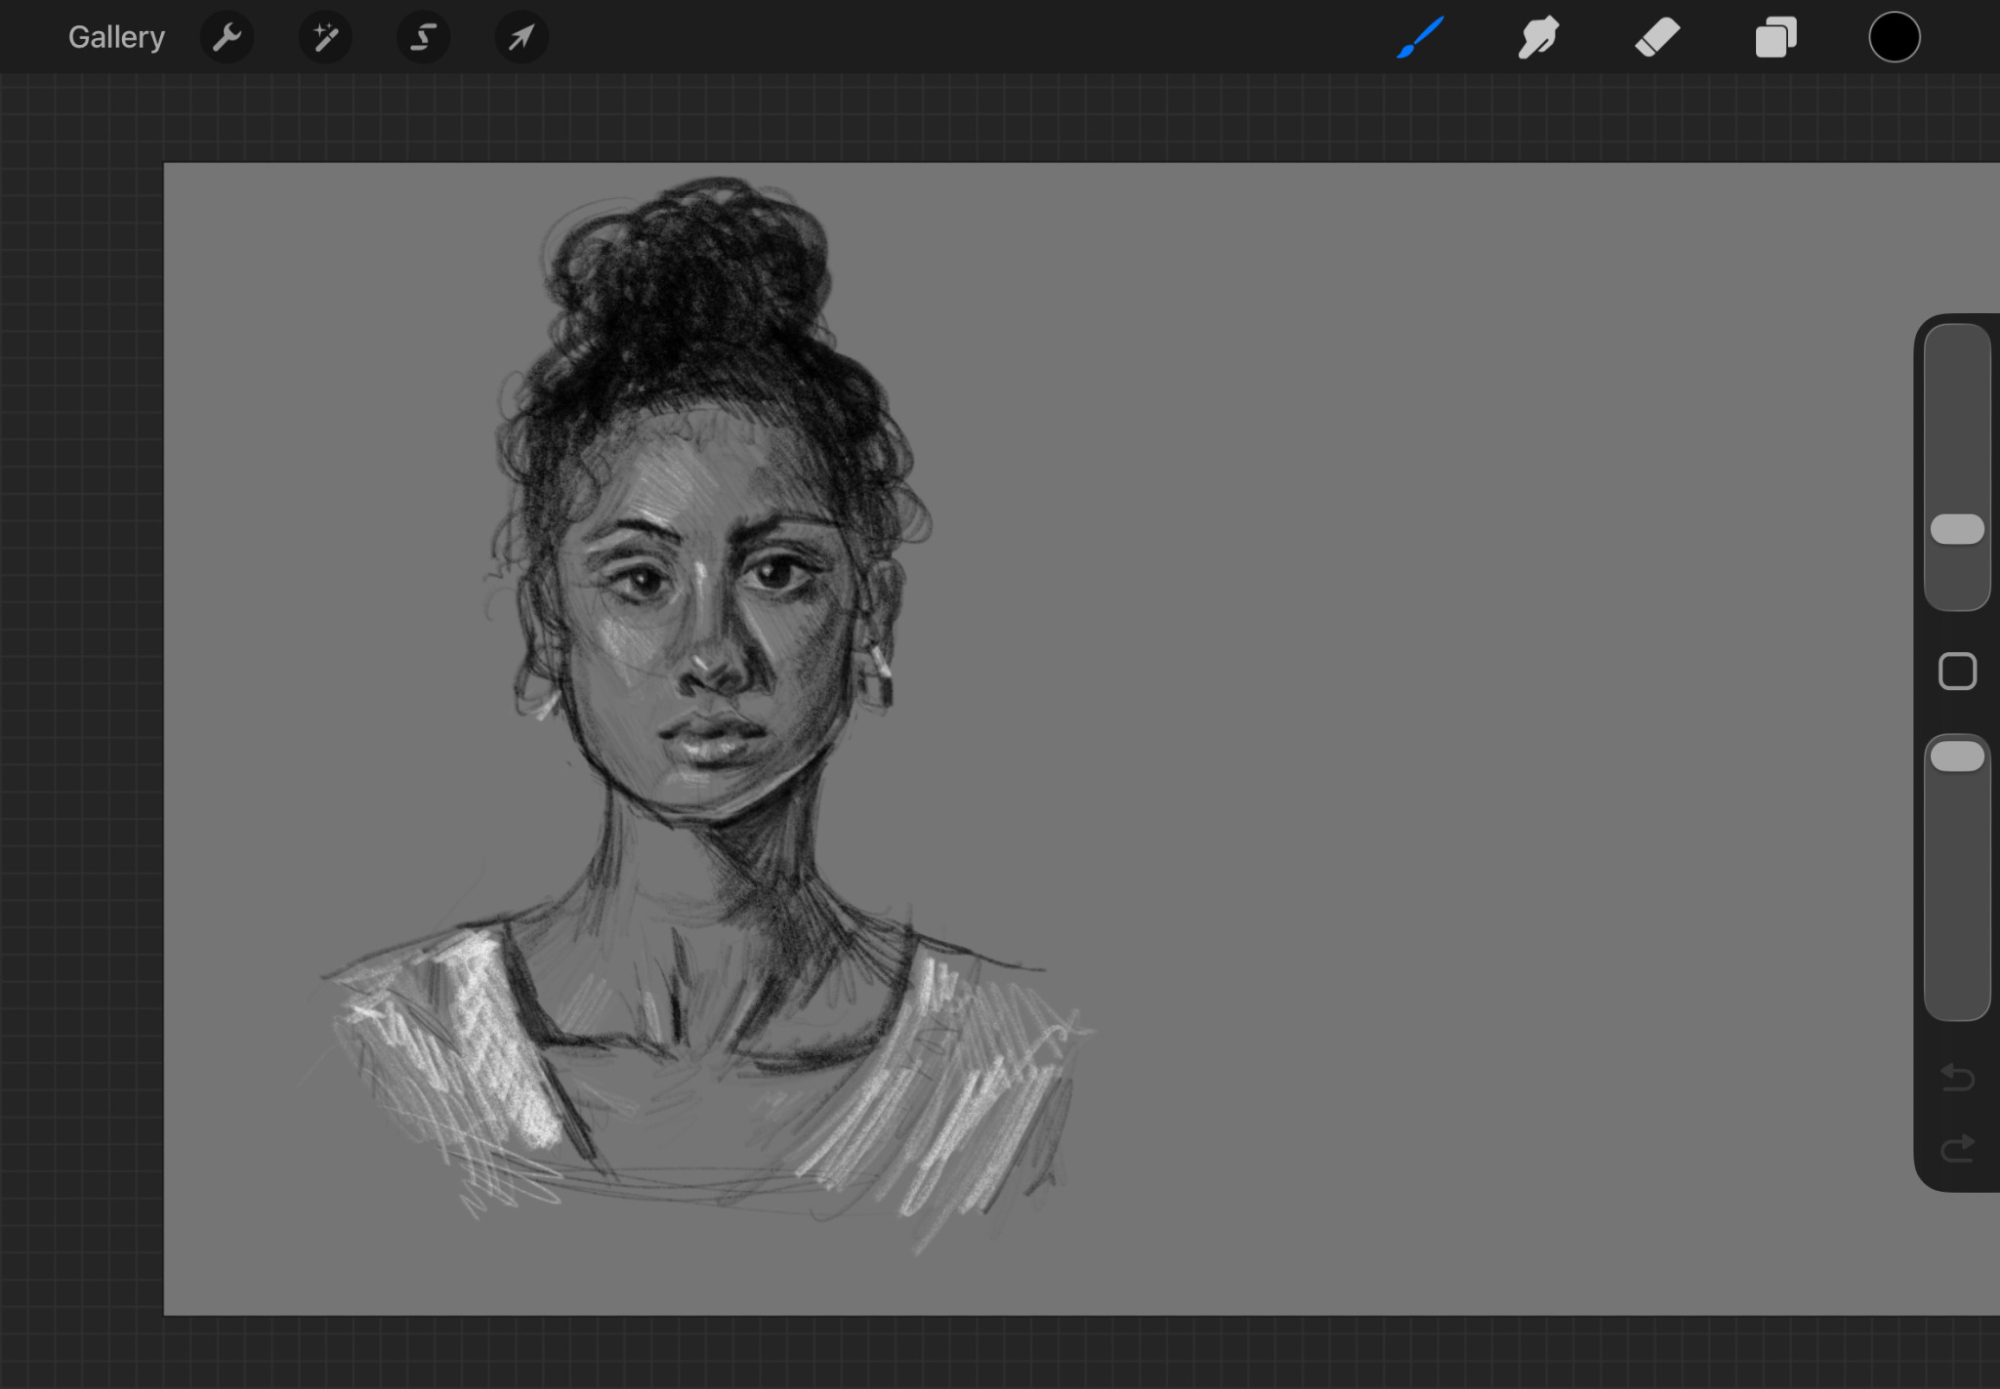Screen dimensions: 2000x1389
Task: Select the Eraser tool
Action: 1657,38
